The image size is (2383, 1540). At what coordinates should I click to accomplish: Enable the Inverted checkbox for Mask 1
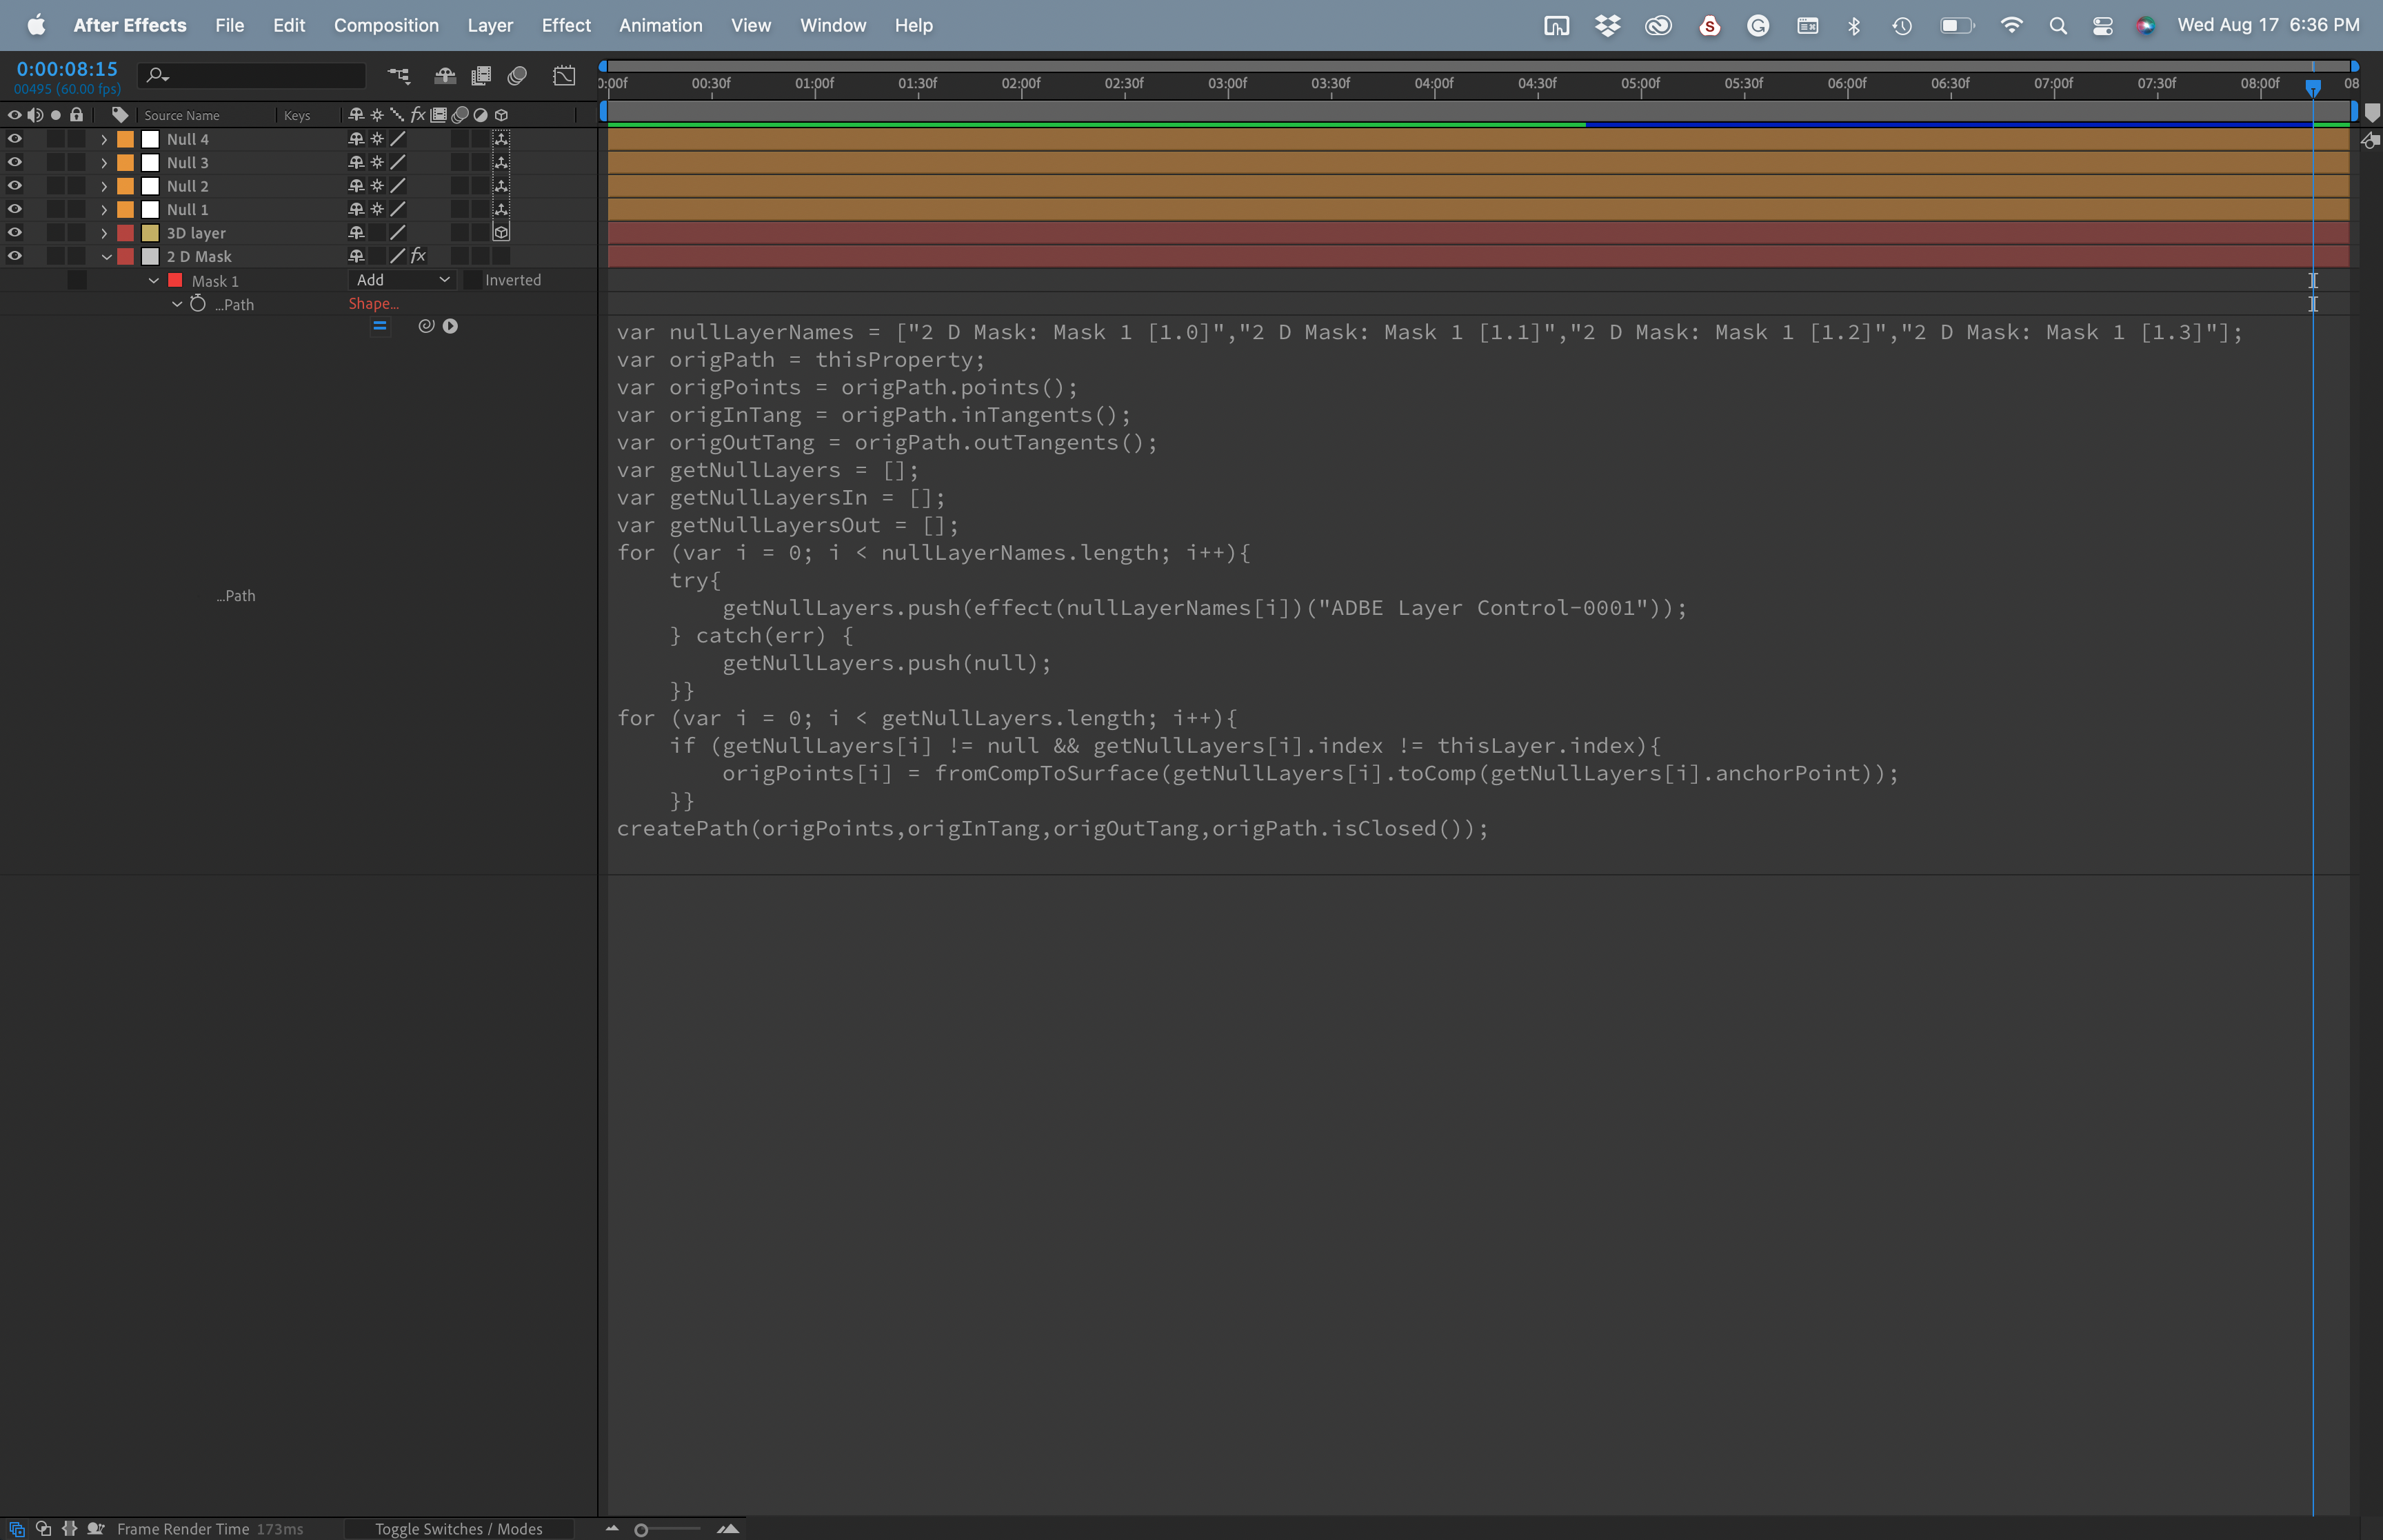pyautogui.click(x=473, y=280)
